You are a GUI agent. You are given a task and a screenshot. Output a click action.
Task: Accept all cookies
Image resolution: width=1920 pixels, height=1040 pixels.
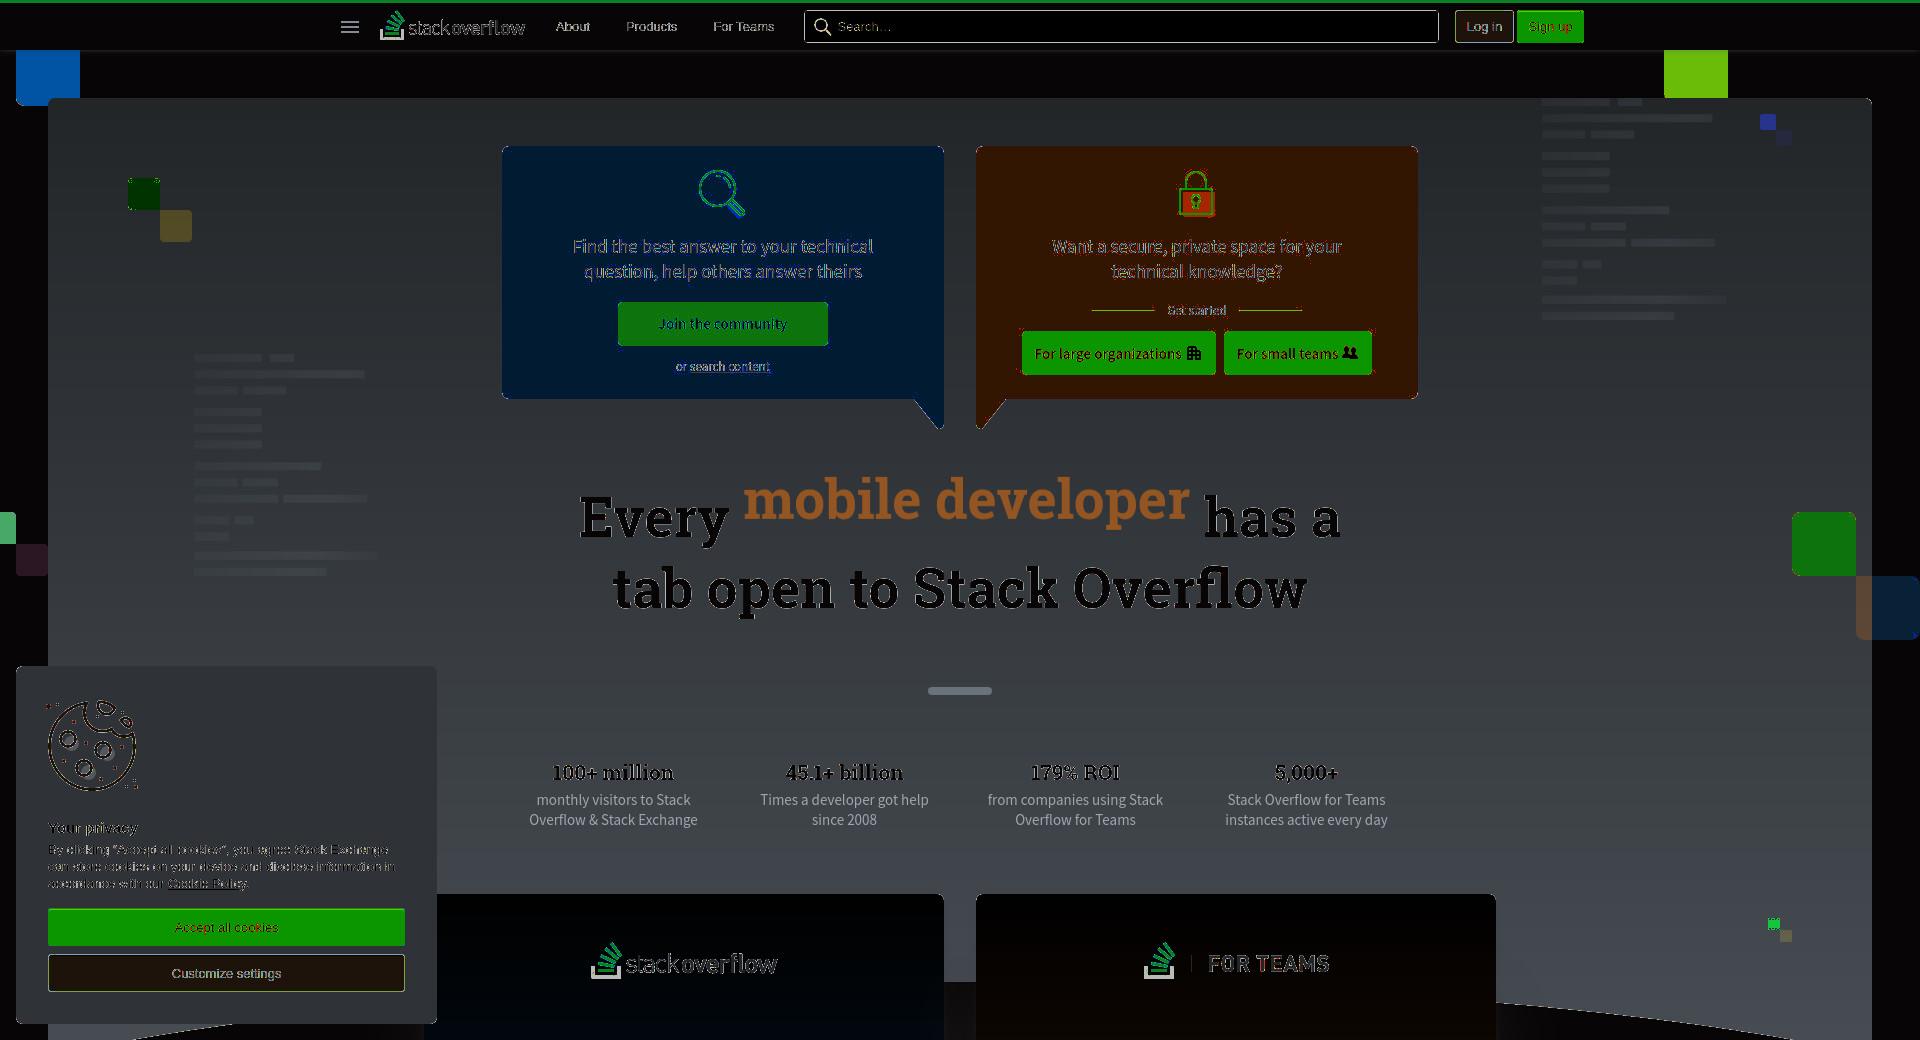[226, 927]
